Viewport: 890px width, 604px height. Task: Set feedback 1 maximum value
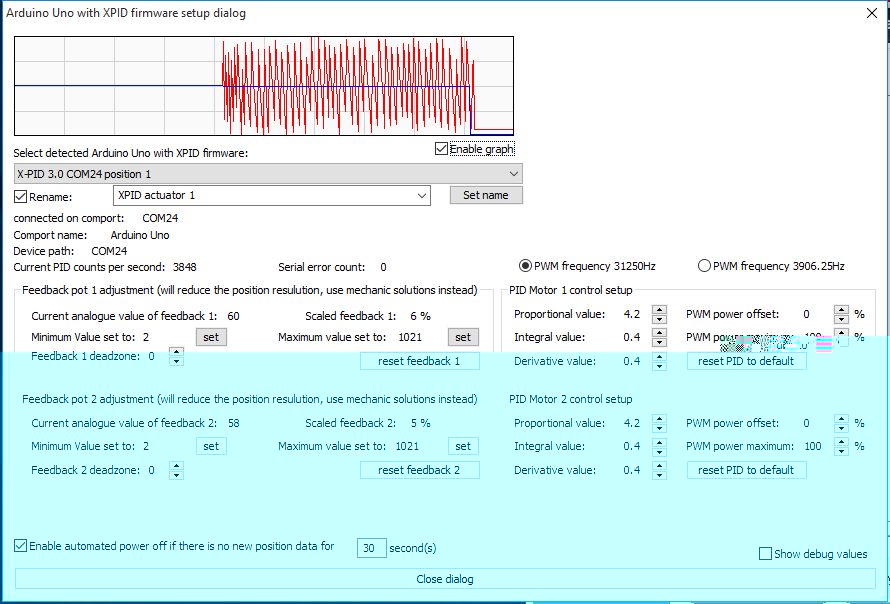[x=463, y=338]
